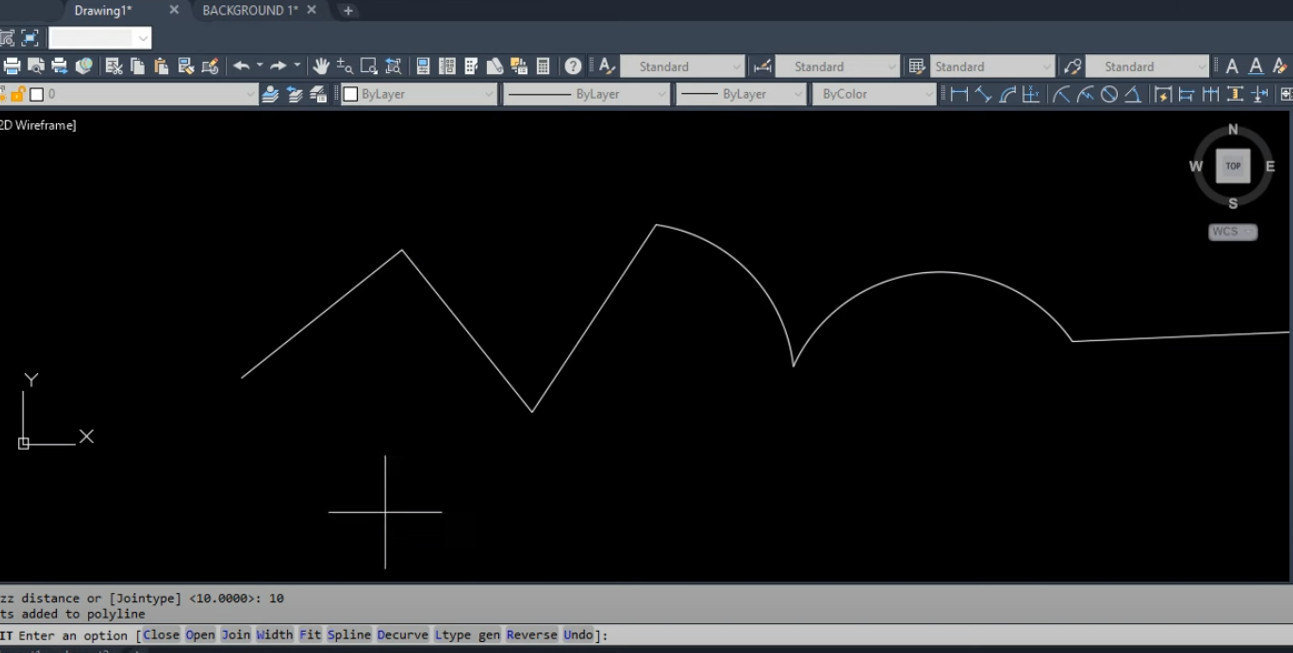Click the Help question mark icon
This screenshot has width=1293, height=653.
(x=573, y=67)
